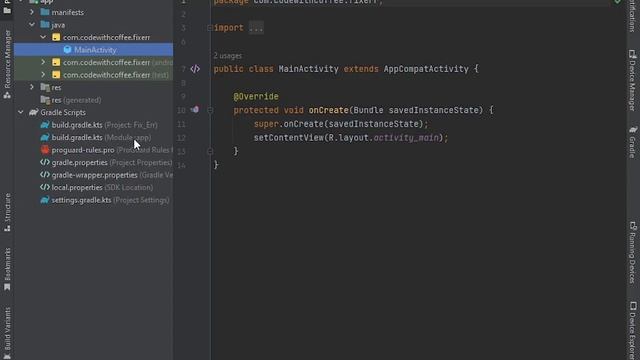This screenshot has height=360, width=640.
Task: Open the Gradle side panel
Action: (x=633, y=142)
